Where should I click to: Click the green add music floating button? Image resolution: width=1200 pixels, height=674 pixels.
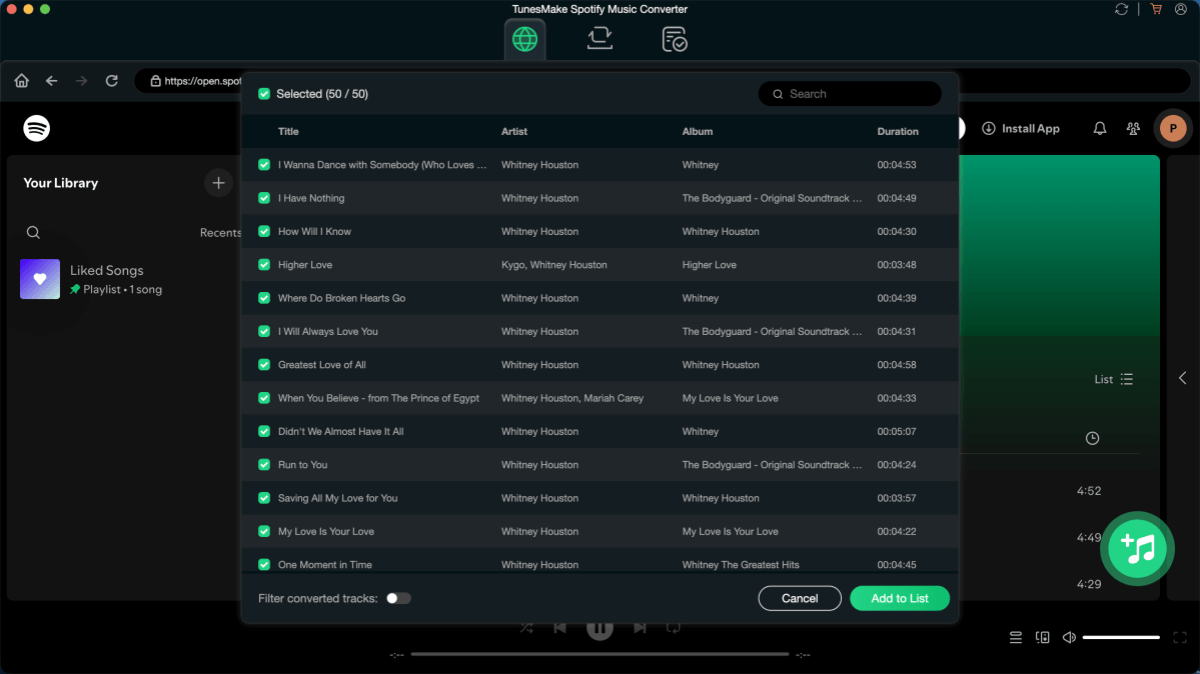pos(1138,547)
